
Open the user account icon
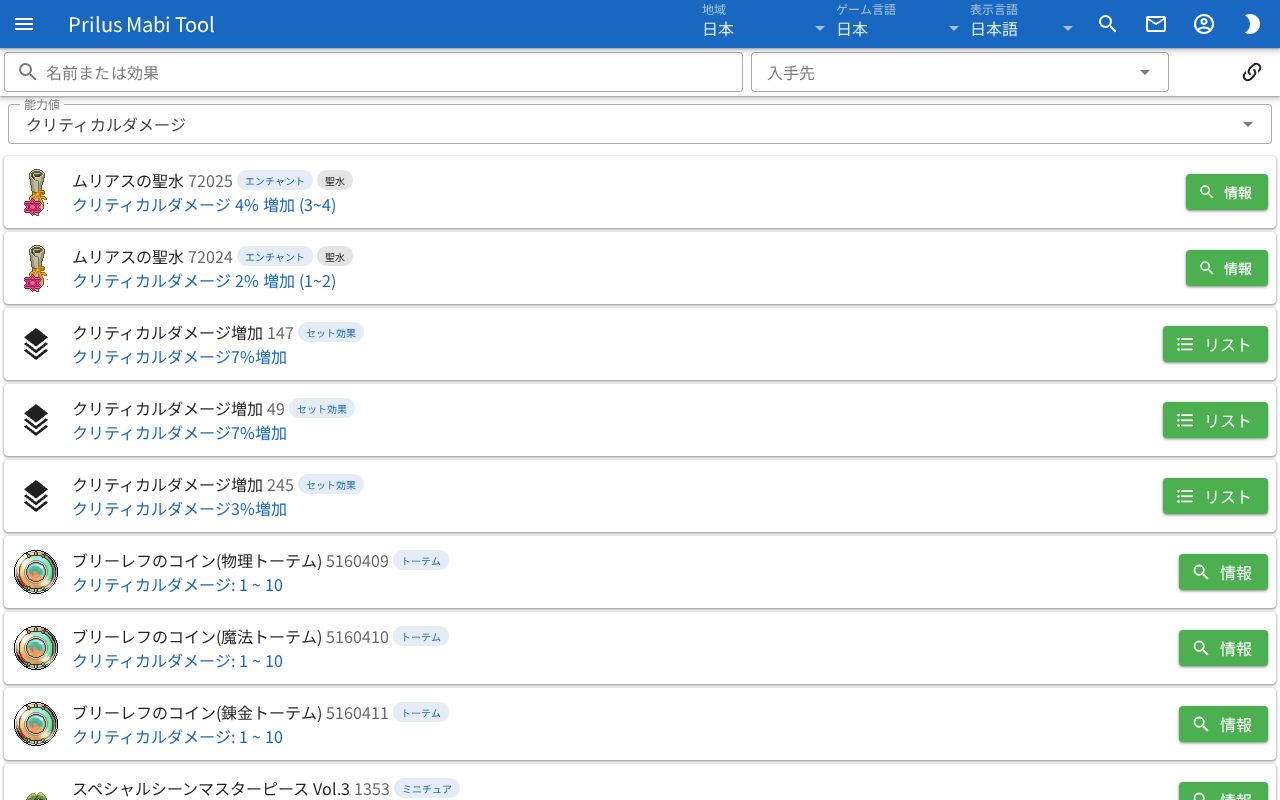pyautogui.click(x=1204, y=24)
